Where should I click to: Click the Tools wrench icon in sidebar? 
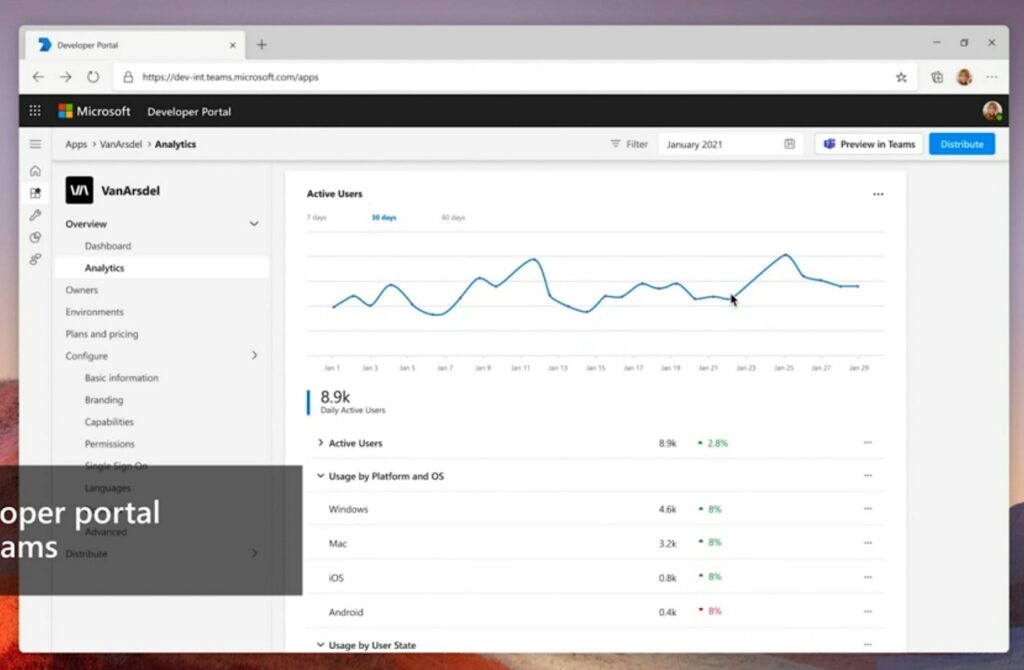click(x=36, y=215)
